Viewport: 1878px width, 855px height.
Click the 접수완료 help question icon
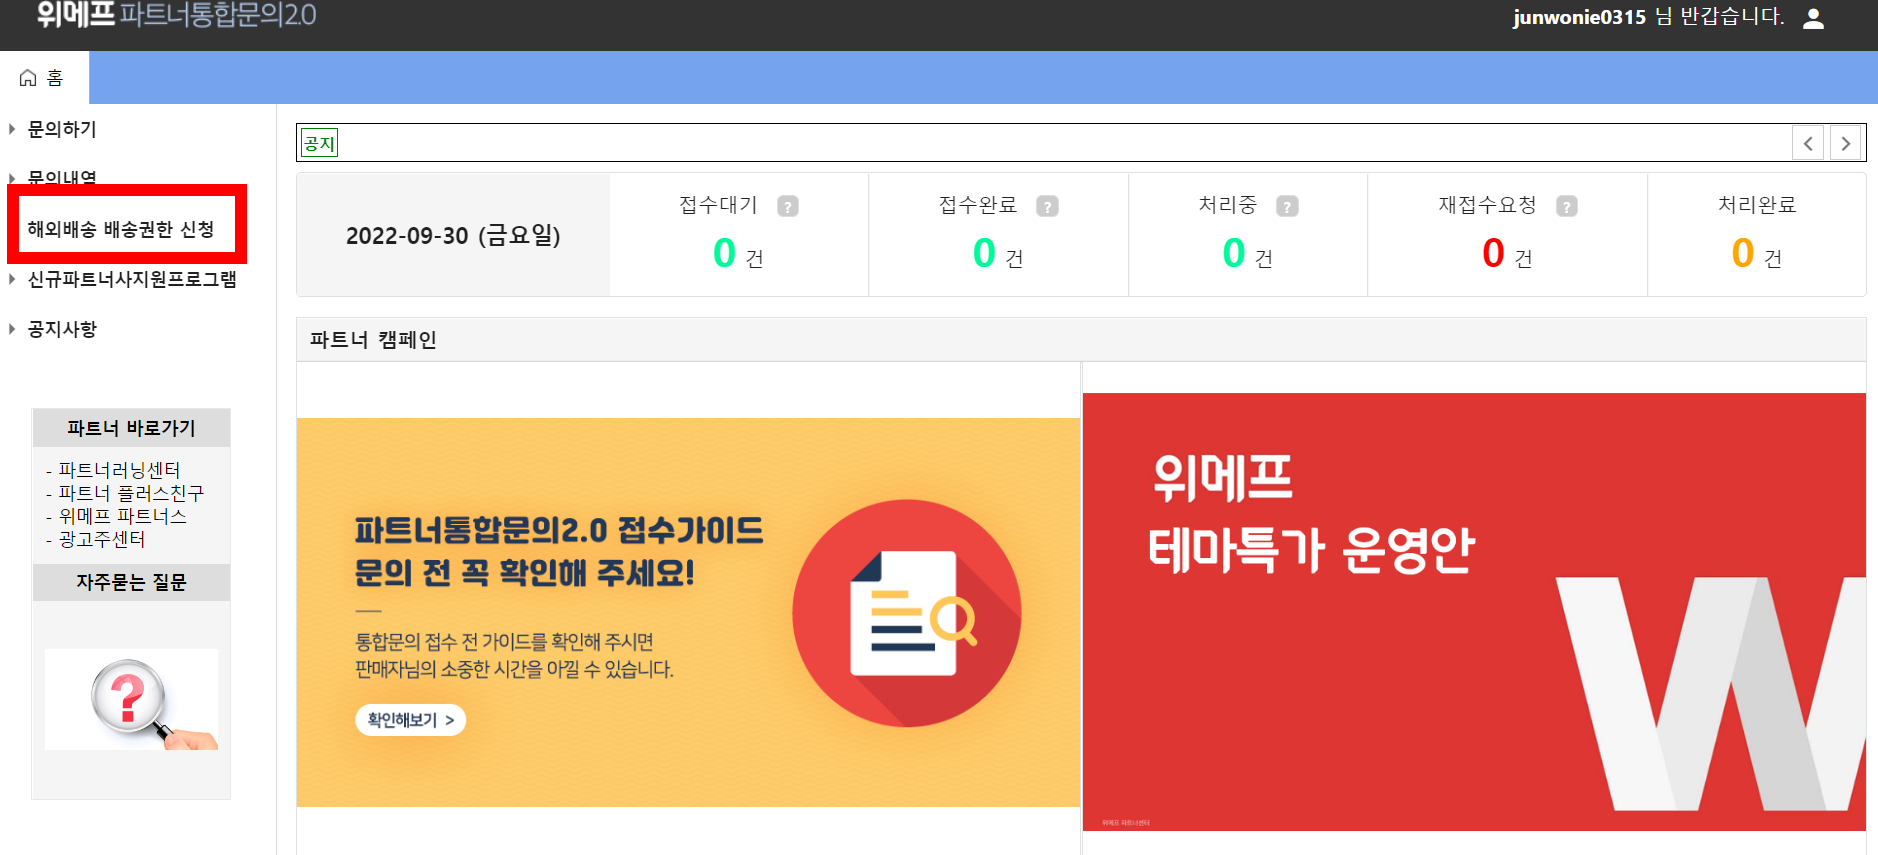pos(1047,207)
